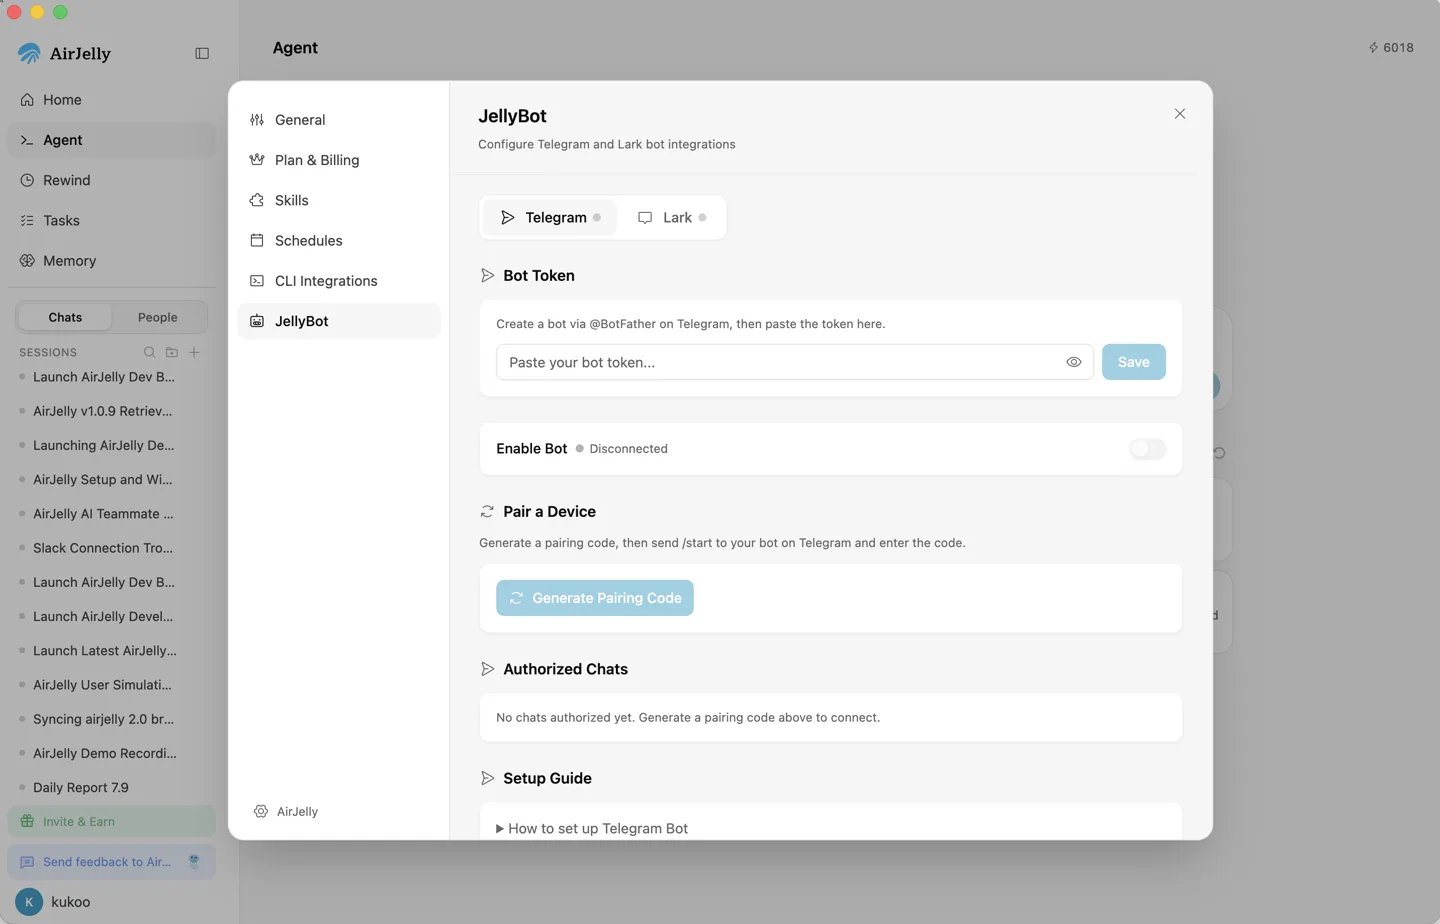The height and width of the screenshot is (924, 1440).
Task: Open the Tasks section
Action: click(111, 220)
